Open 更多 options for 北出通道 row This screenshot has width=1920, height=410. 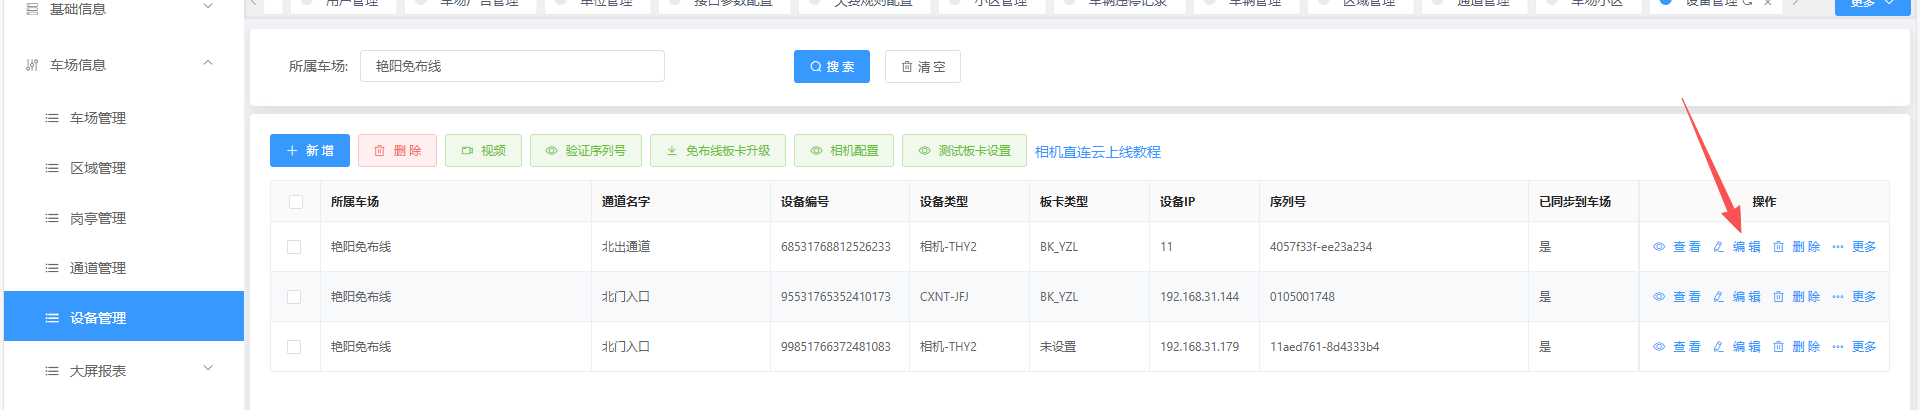[1854, 247]
